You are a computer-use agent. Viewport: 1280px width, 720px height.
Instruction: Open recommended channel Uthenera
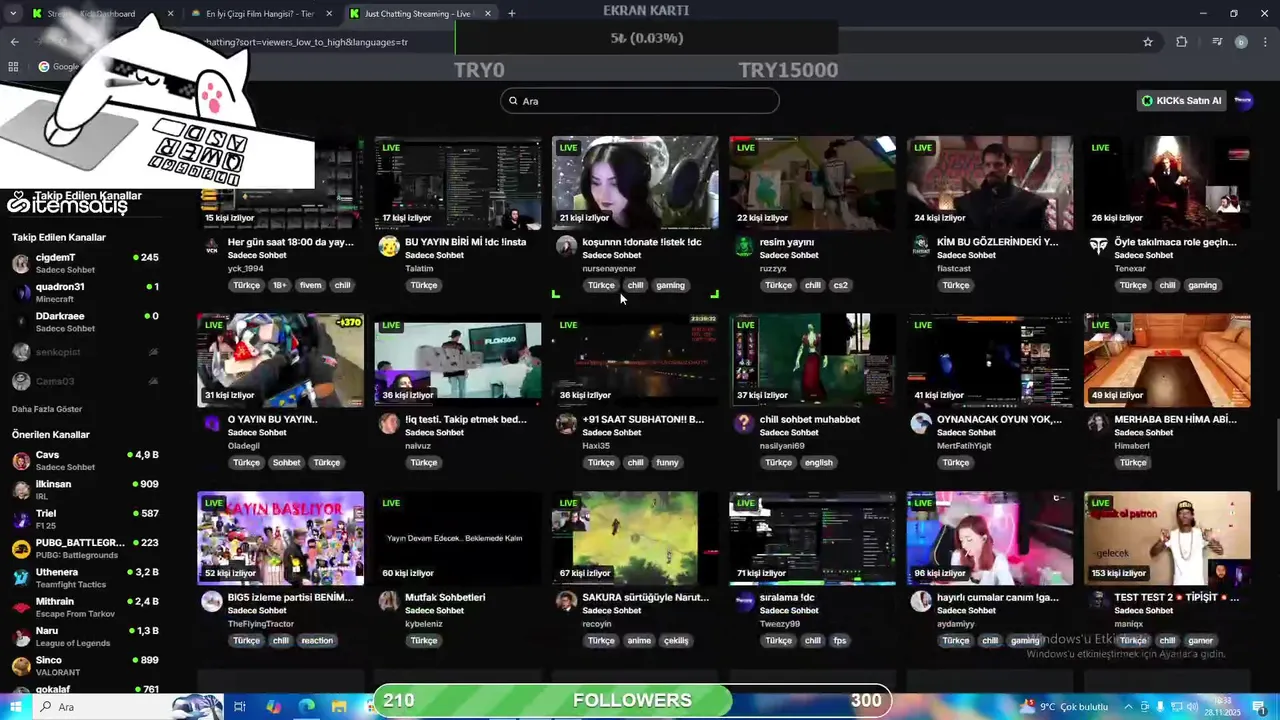[85, 578]
